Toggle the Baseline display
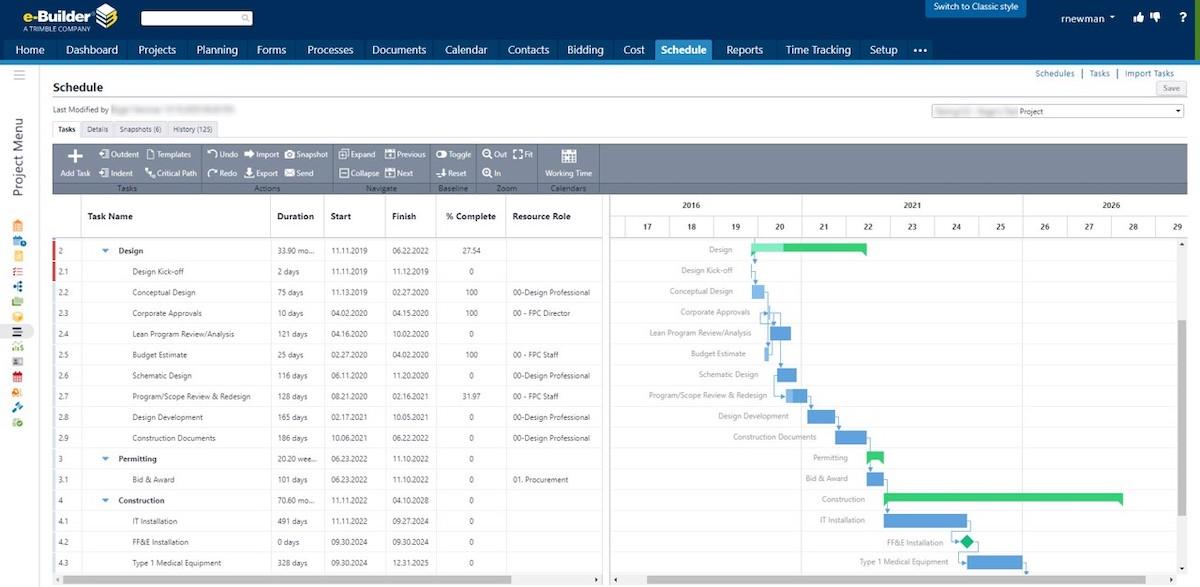This screenshot has height=587, width=1200. pyautogui.click(x=453, y=154)
